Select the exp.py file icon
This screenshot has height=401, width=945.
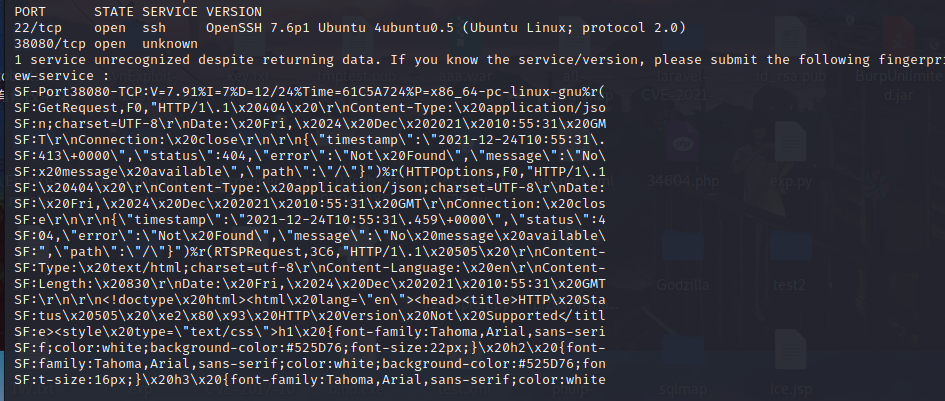coord(790,145)
